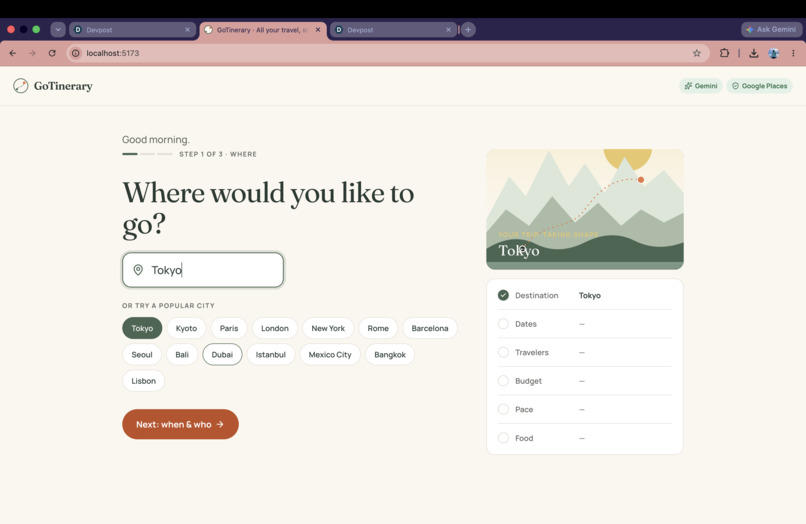Click the GoTinerary brand name
This screenshot has height=524, width=806.
[63, 86]
